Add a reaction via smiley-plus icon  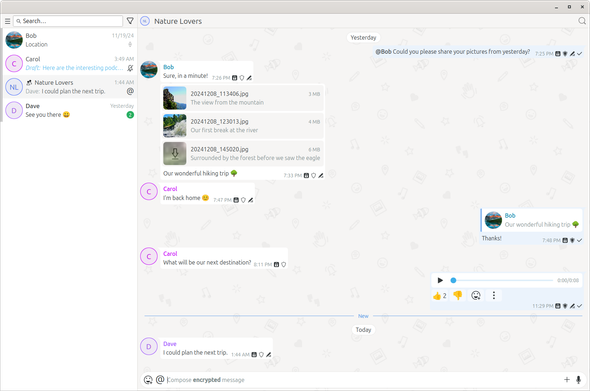[x=476, y=296]
